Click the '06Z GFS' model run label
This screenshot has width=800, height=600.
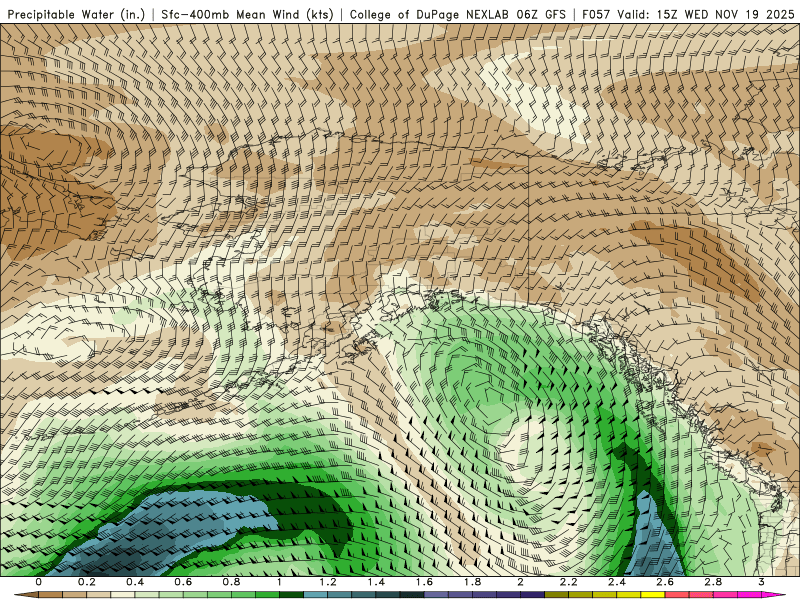(541, 14)
